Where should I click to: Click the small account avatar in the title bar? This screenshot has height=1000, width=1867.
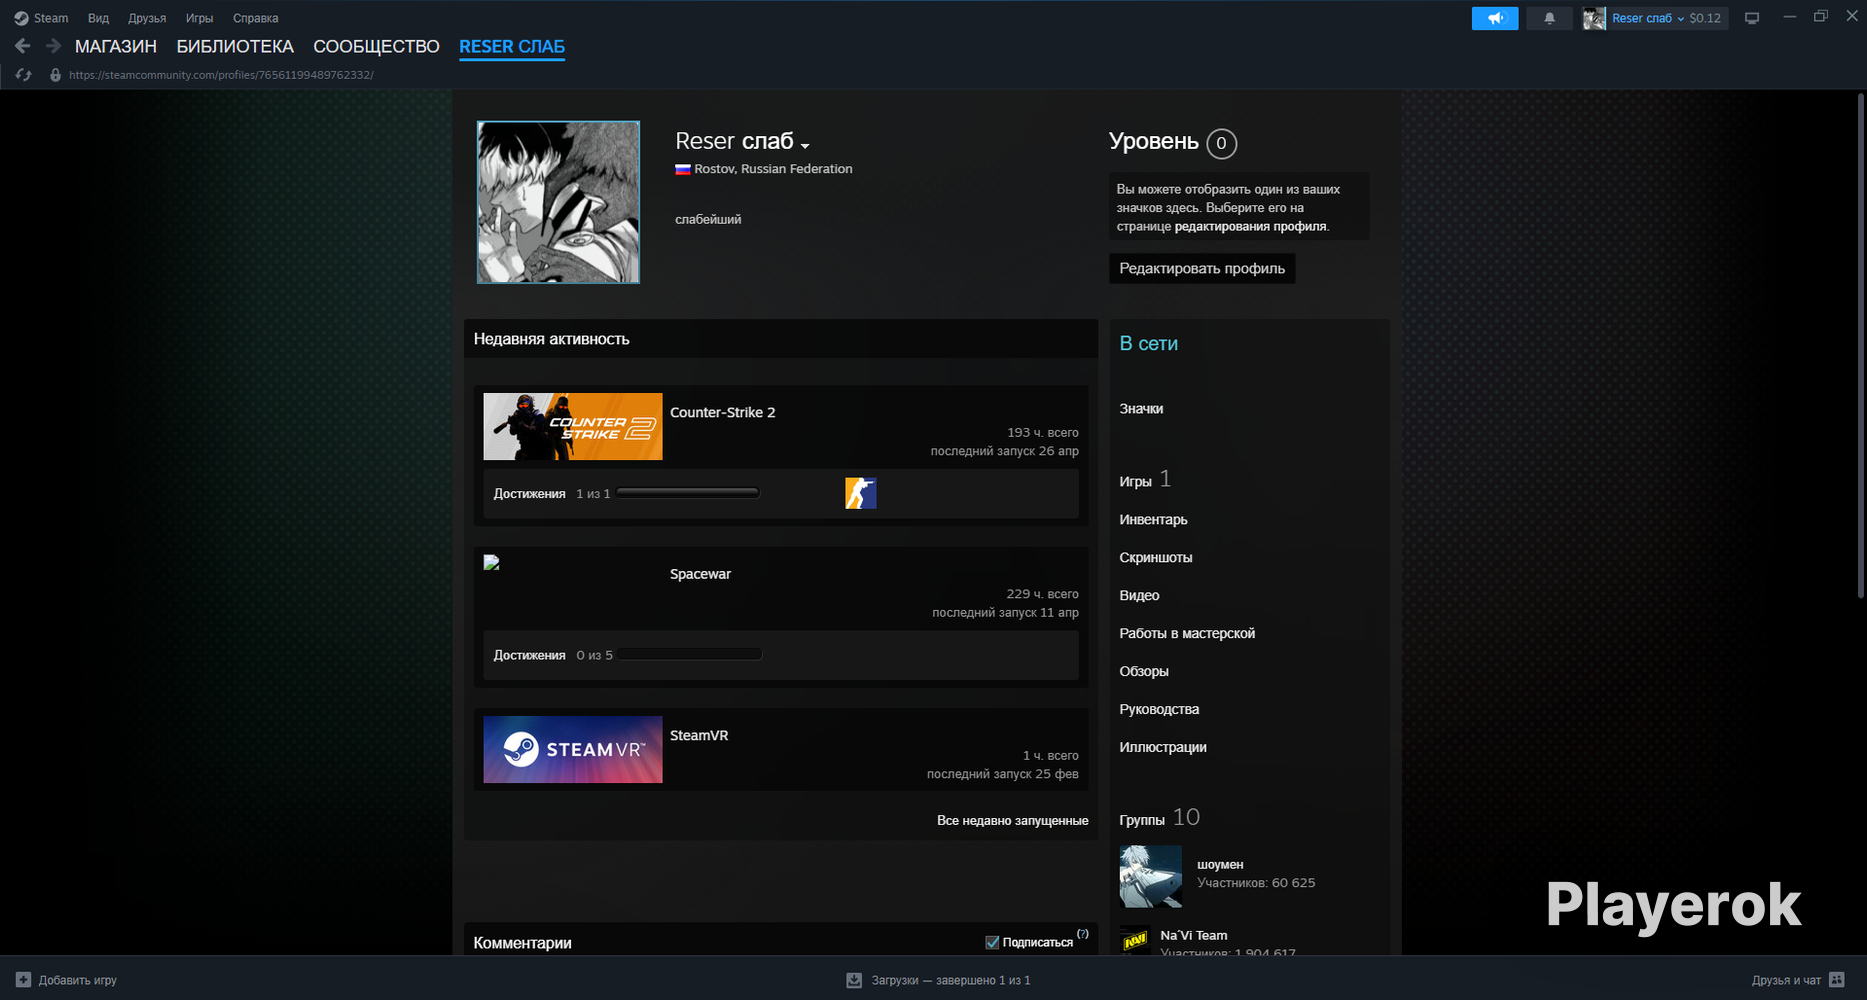(1594, 18)
